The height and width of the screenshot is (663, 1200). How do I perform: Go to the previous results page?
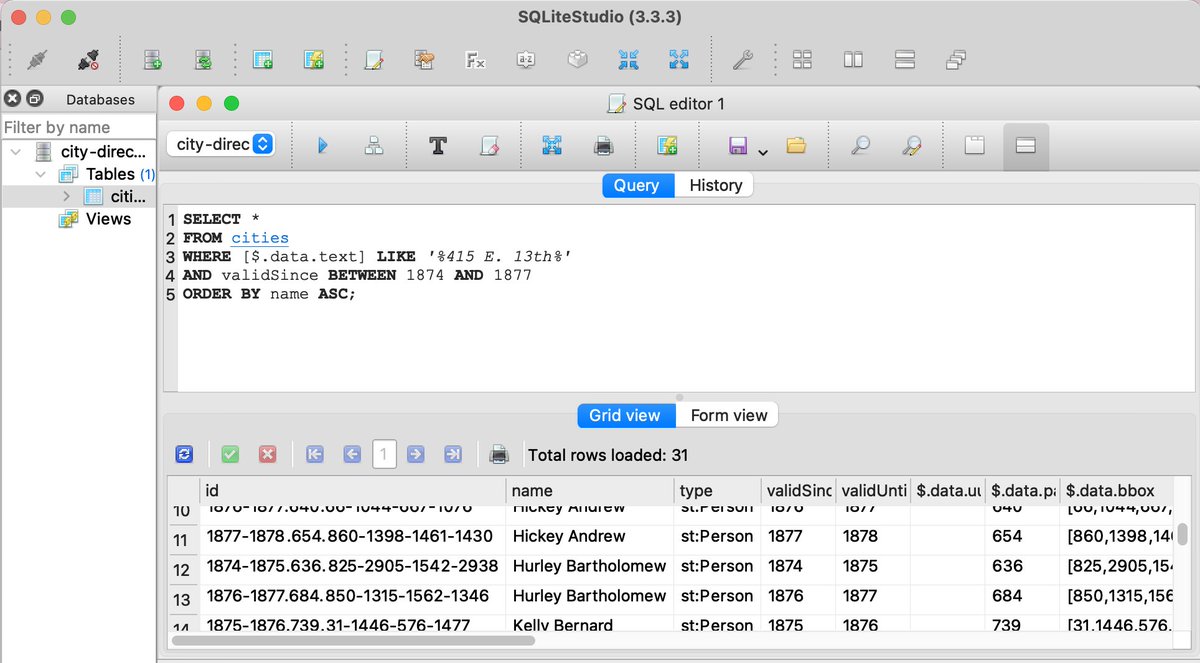351,454
